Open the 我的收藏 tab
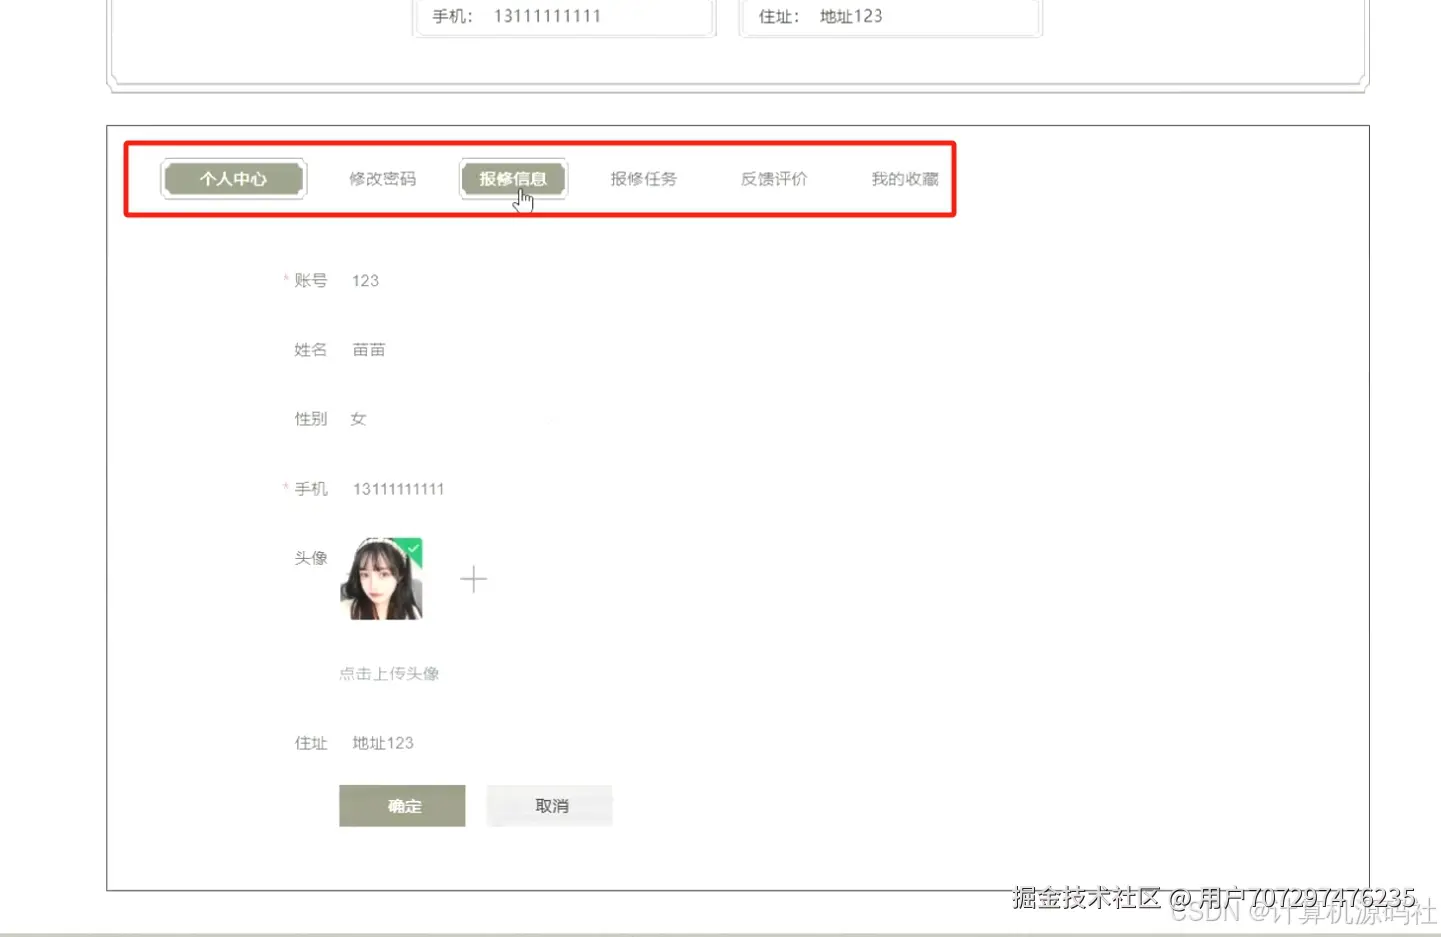 tap(903, 178)
